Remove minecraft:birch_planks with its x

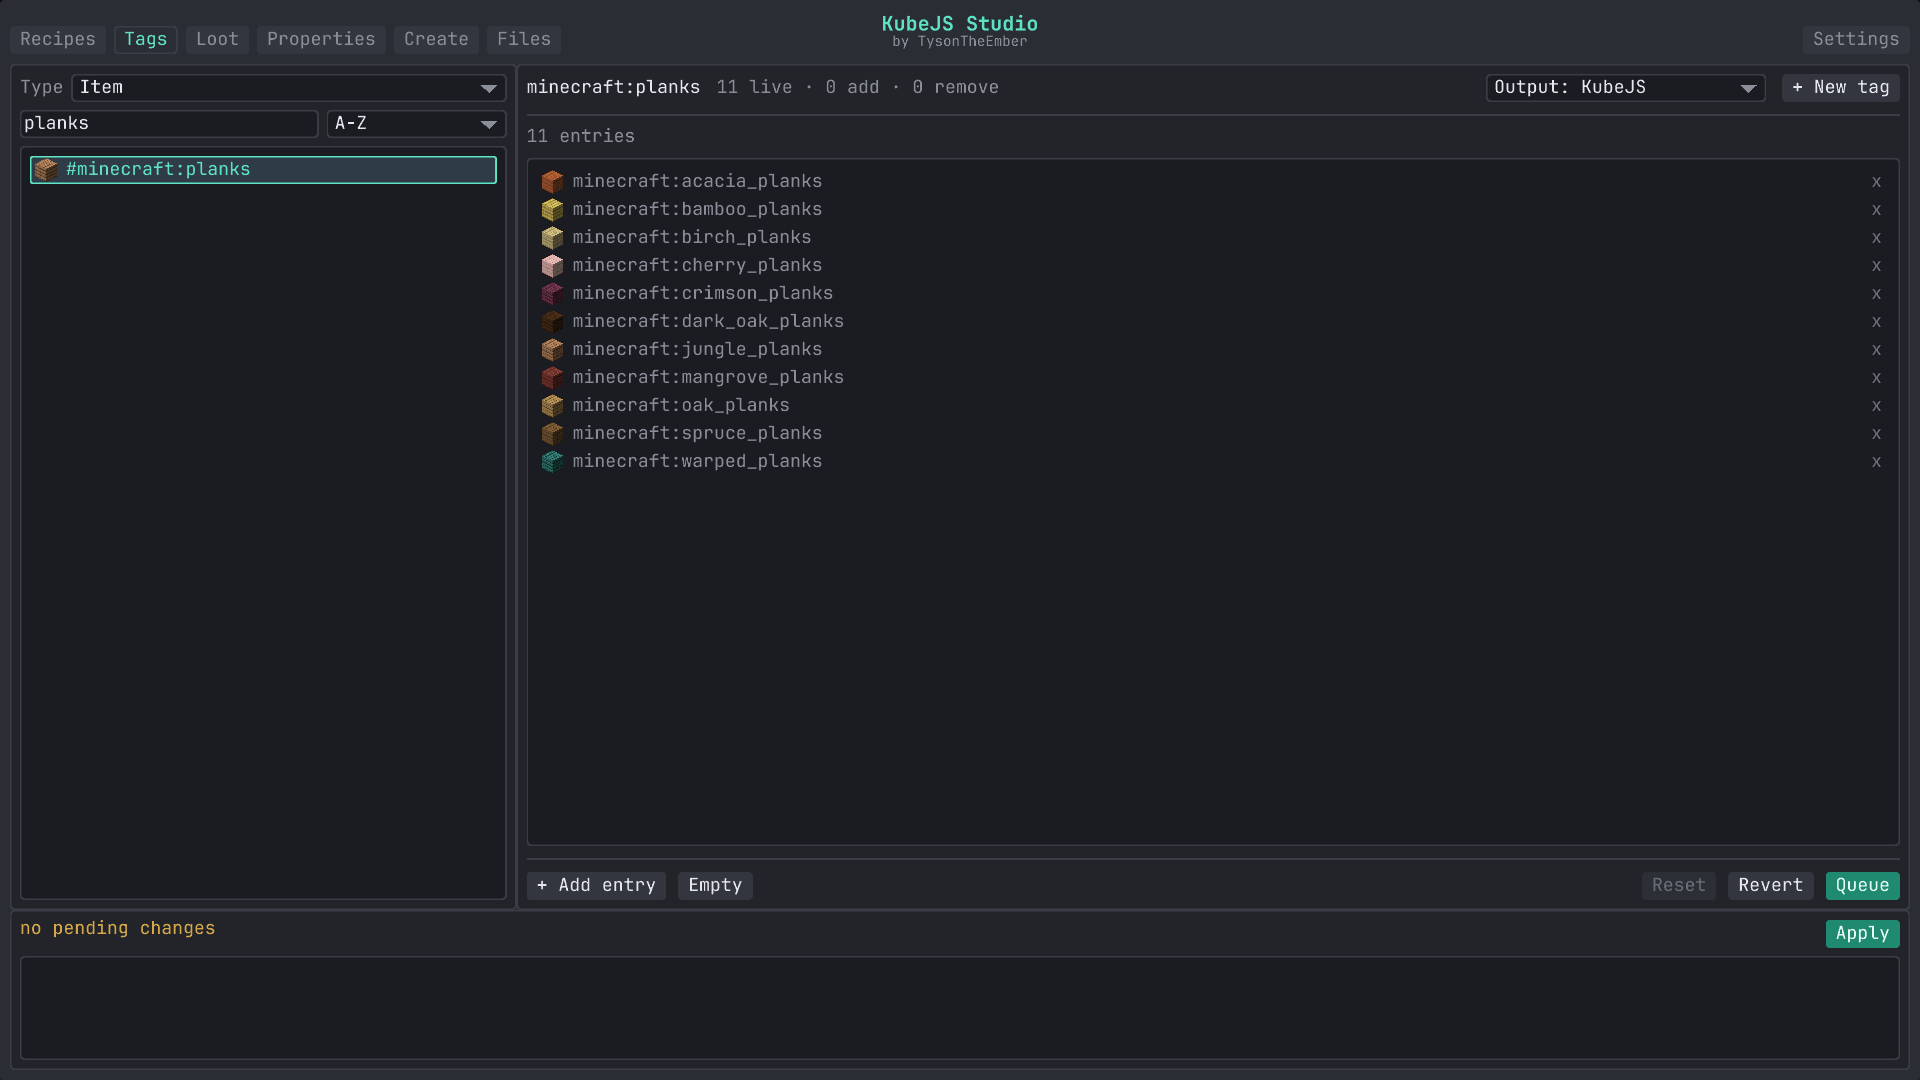1876,238
